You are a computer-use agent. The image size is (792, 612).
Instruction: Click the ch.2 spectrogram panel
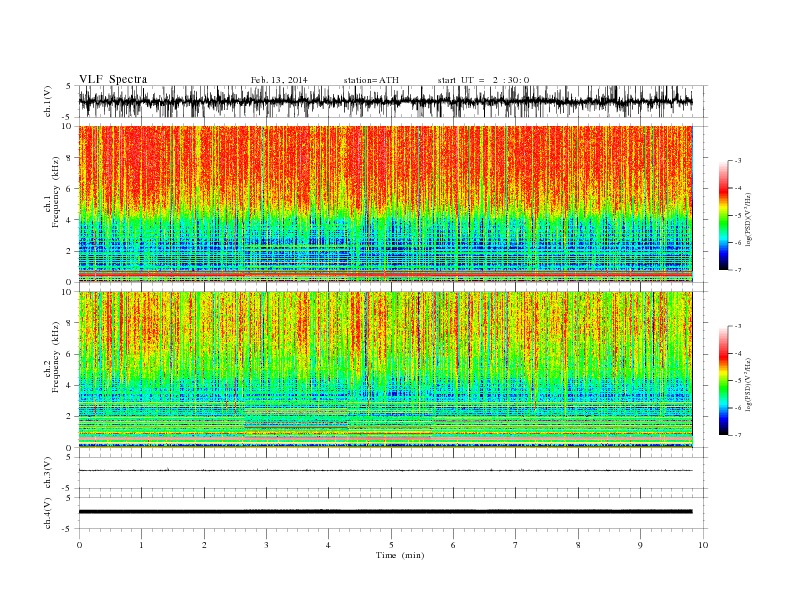click(x=385, y=369)
